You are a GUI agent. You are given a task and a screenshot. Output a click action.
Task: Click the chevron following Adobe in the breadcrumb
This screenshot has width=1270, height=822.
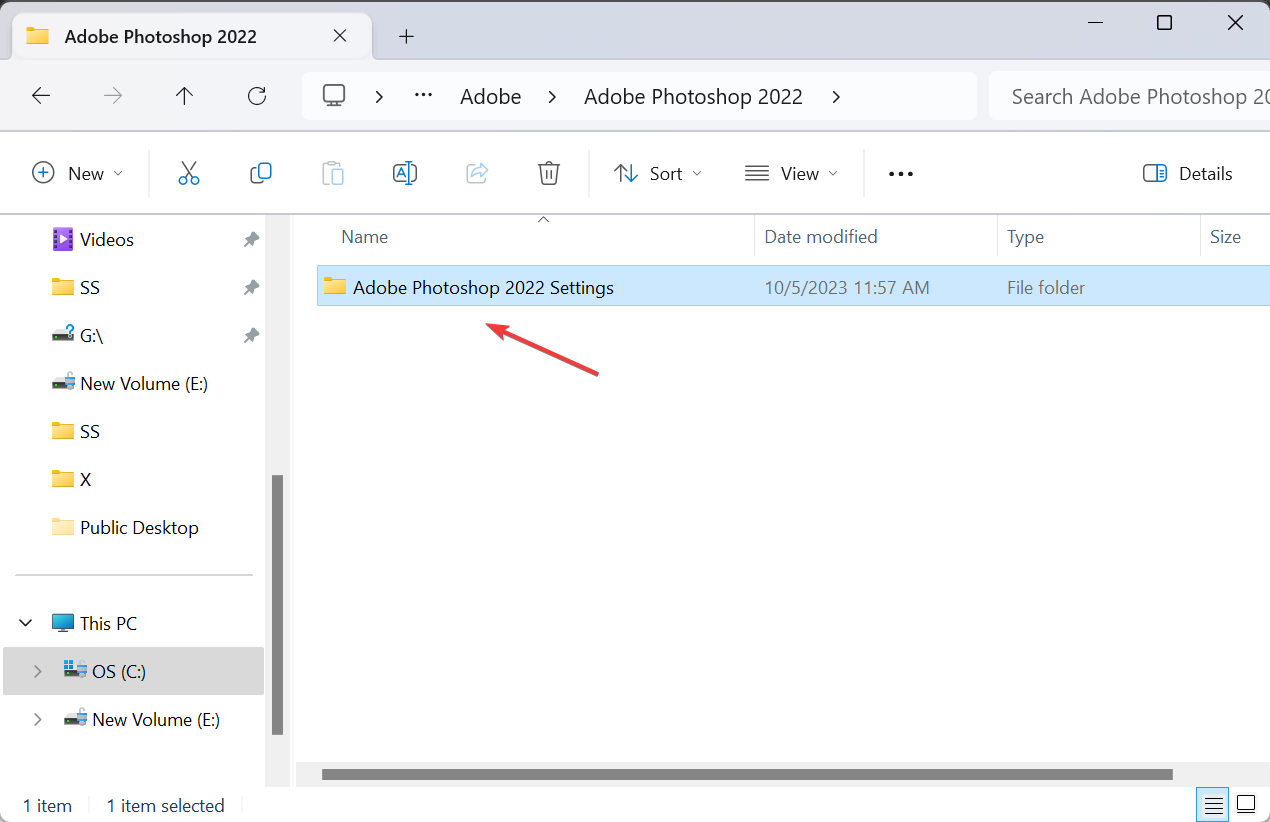pyautogui.click(x=552, y=96)
